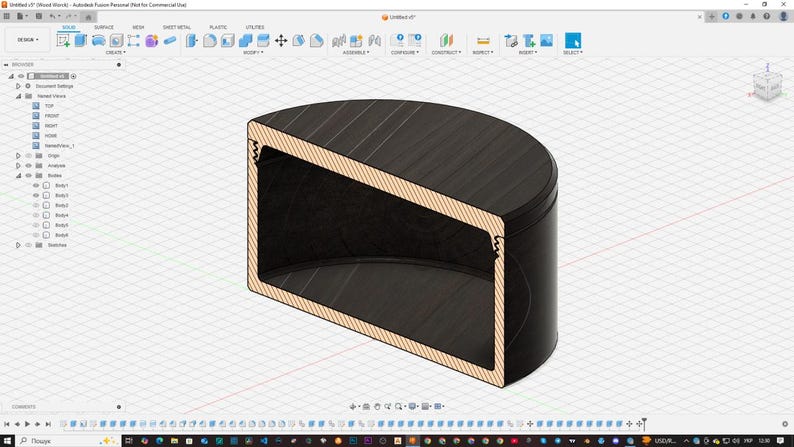This screenshot has height=447, width=794.
Task: Toggle visibility of Body3
Action: pos(36,195)
